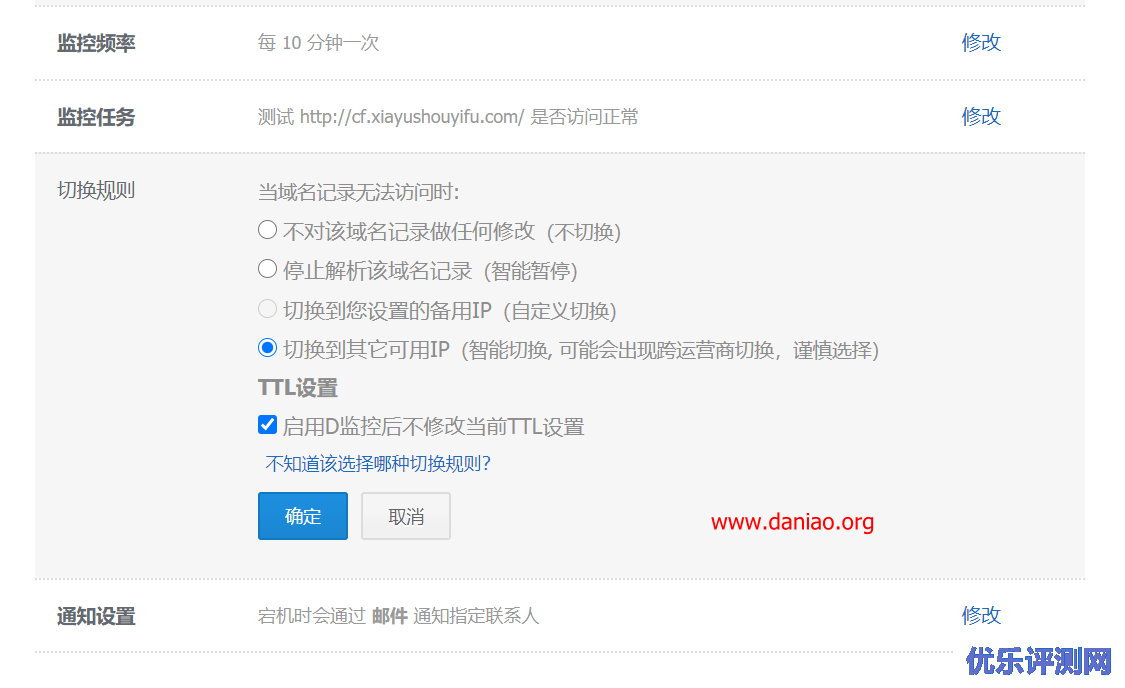Click the 优乐评测网 logo watermark
1125x688 pixels.
pos(1038,661)
